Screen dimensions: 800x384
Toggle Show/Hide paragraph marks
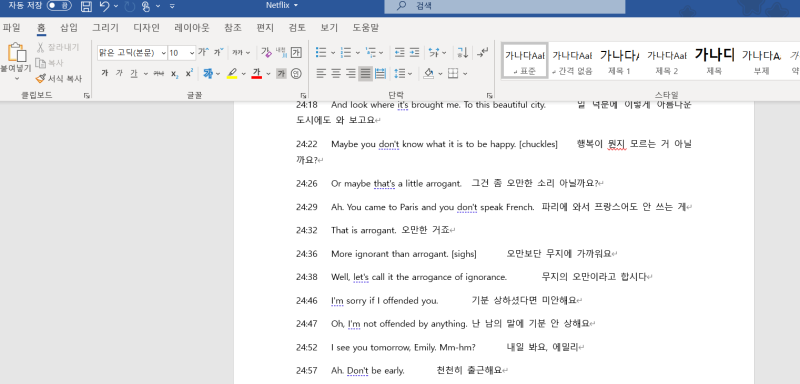click(483, 52)
